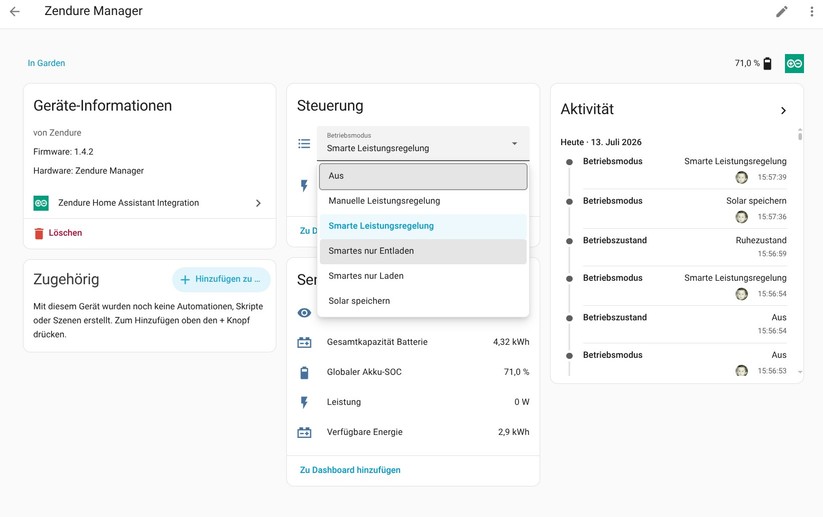Expand Zendure Home Assistant Integration chevron
This screenshot has width=823, height=517.
click(x=258, y=203)
